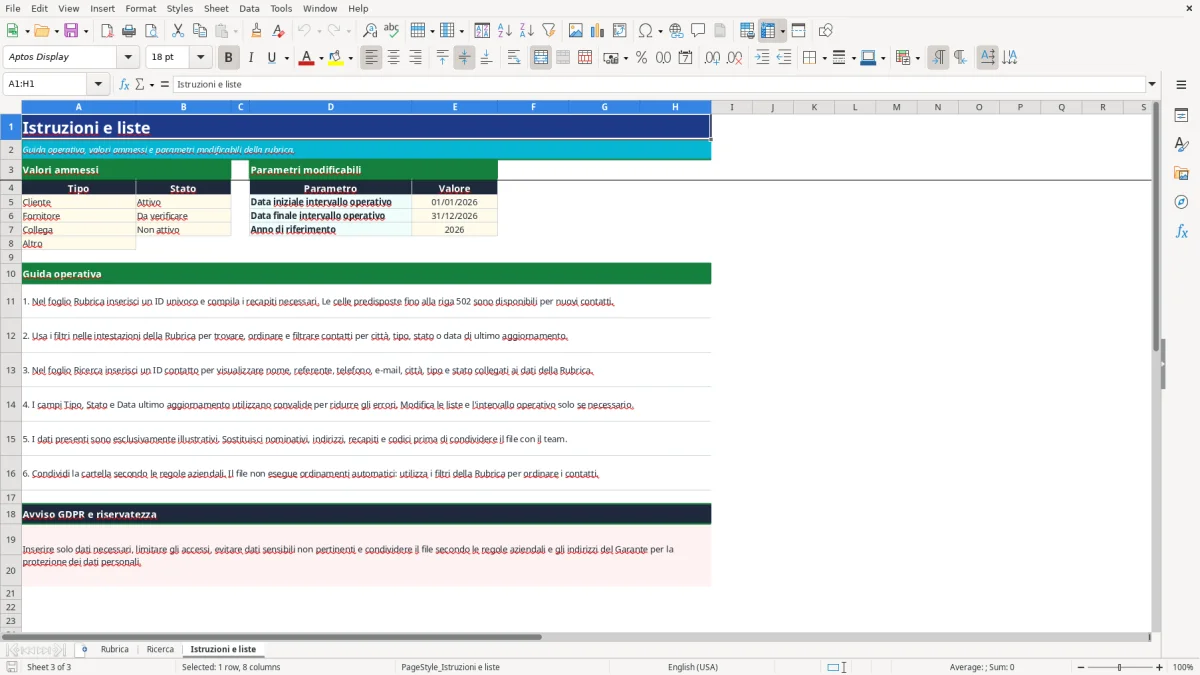Image resolution: width=1200 pixels, height=675 pixels.
Task: Click cell containing 'Da verificare'
Action: 183,216
